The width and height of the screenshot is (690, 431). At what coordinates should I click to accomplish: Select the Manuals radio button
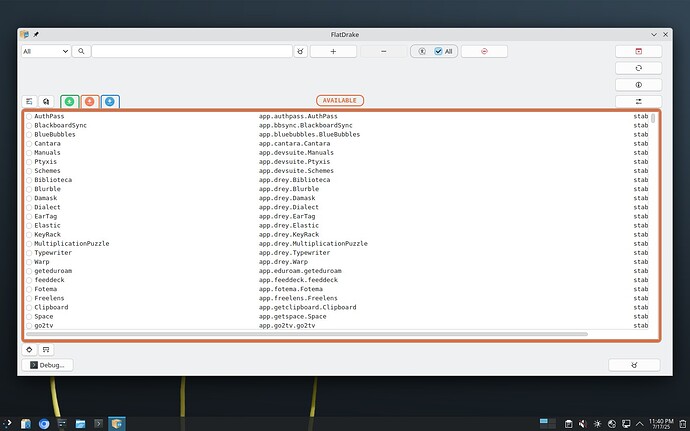(x=29, y=153)
